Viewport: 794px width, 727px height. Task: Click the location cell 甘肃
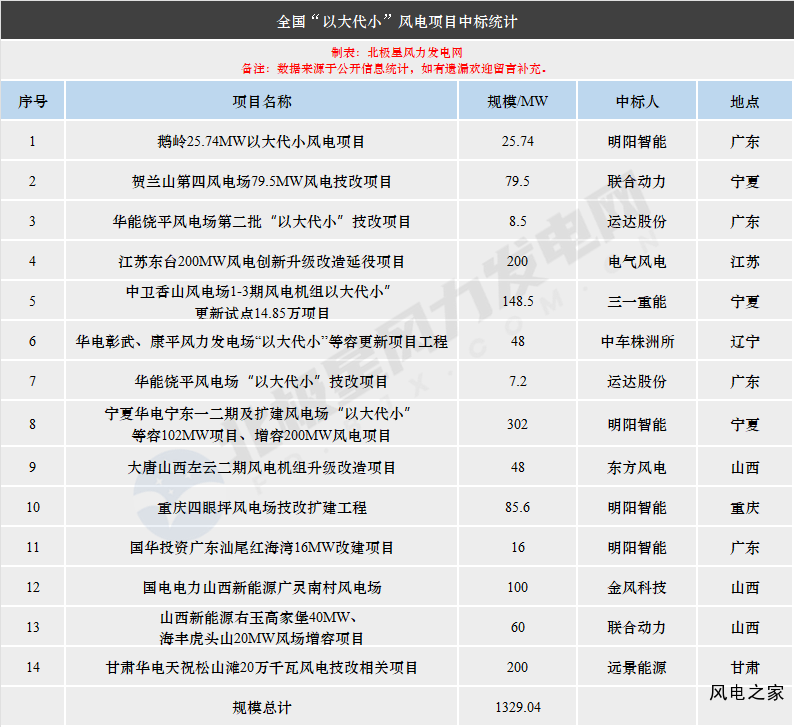click(x=745, y=667)
